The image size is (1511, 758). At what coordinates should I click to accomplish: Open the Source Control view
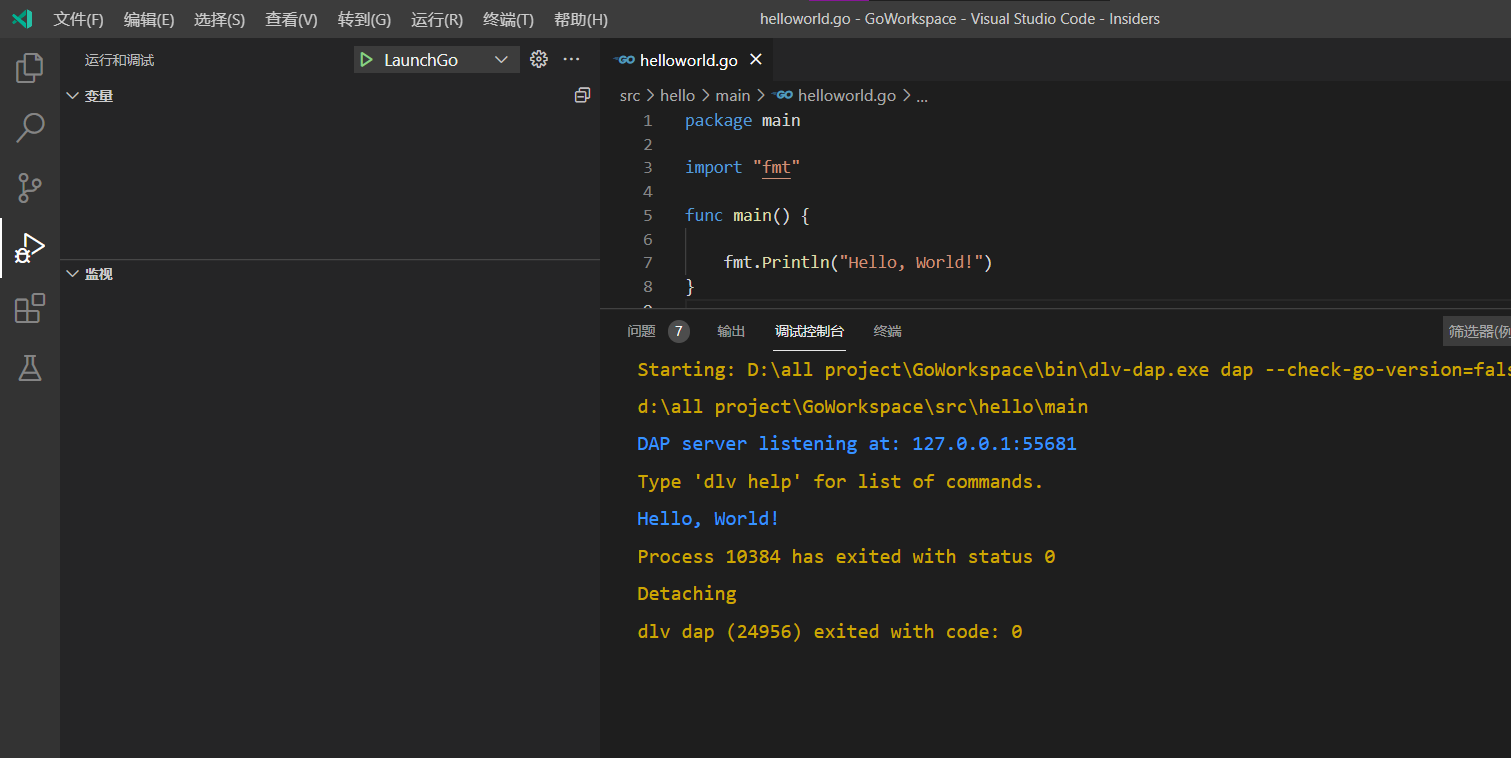click(x=30, y=188)
